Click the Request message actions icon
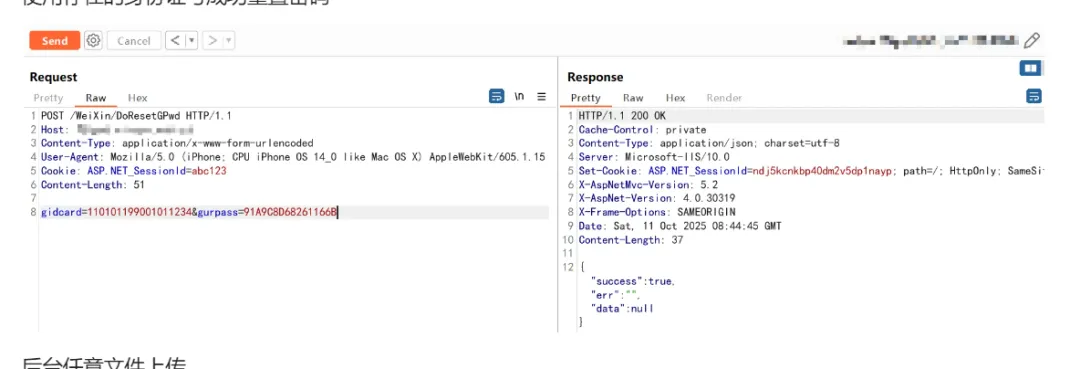 tap(497, 96)
